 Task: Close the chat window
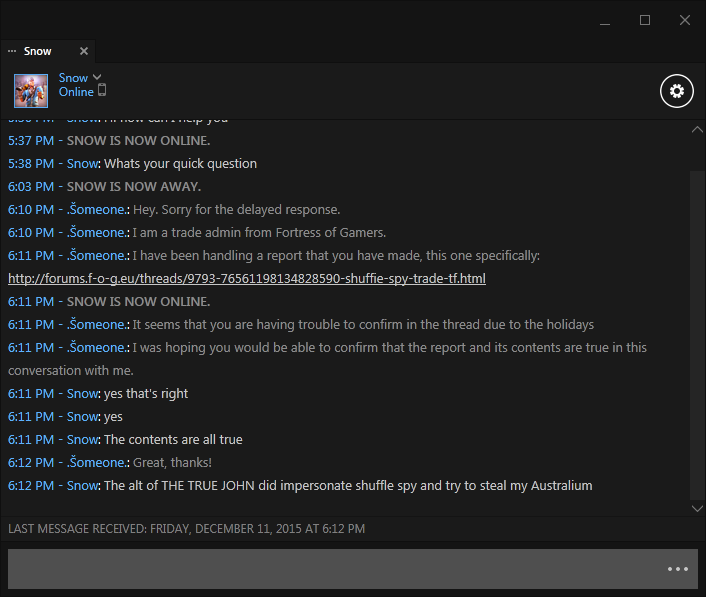tap(685, 20)
